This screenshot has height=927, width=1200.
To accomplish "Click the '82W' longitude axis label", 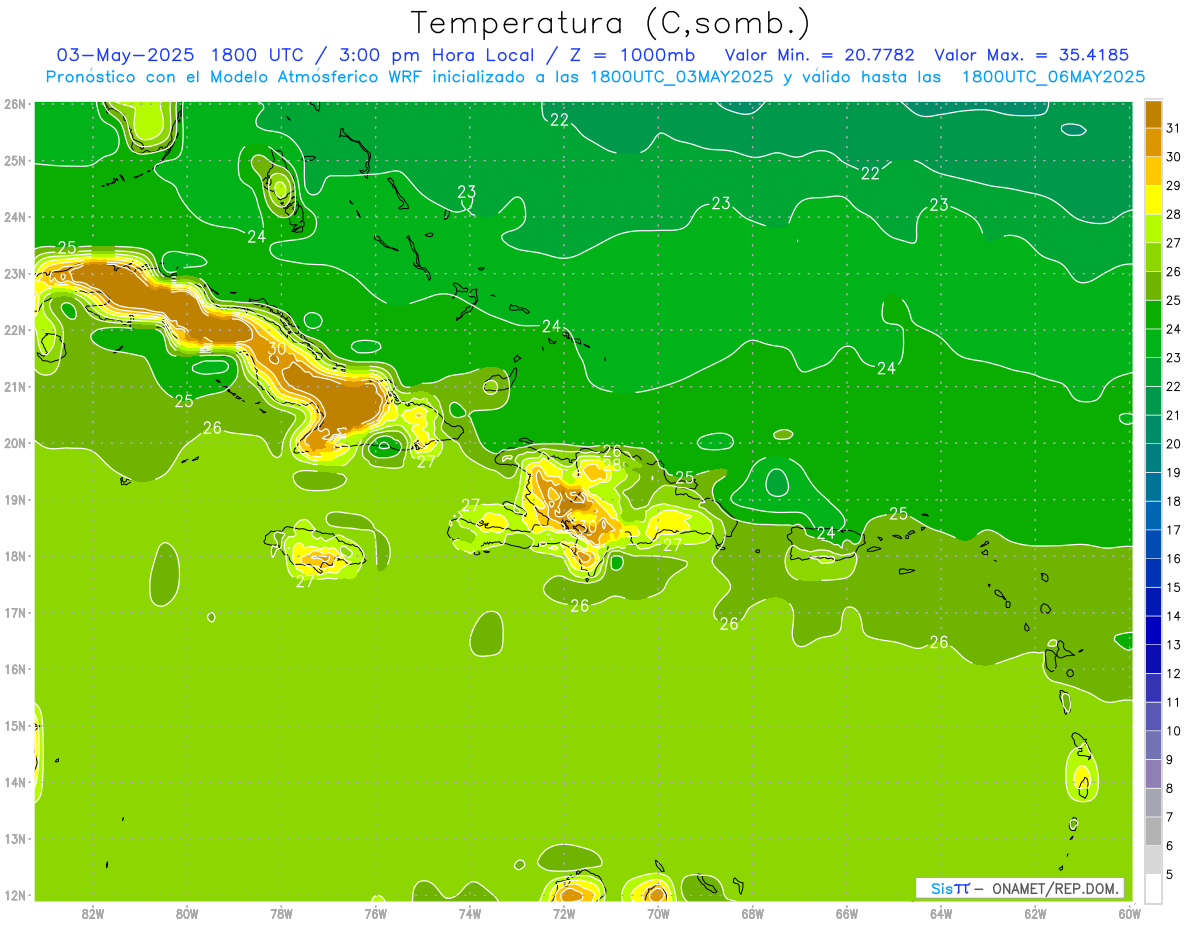I will click(93, 913).
